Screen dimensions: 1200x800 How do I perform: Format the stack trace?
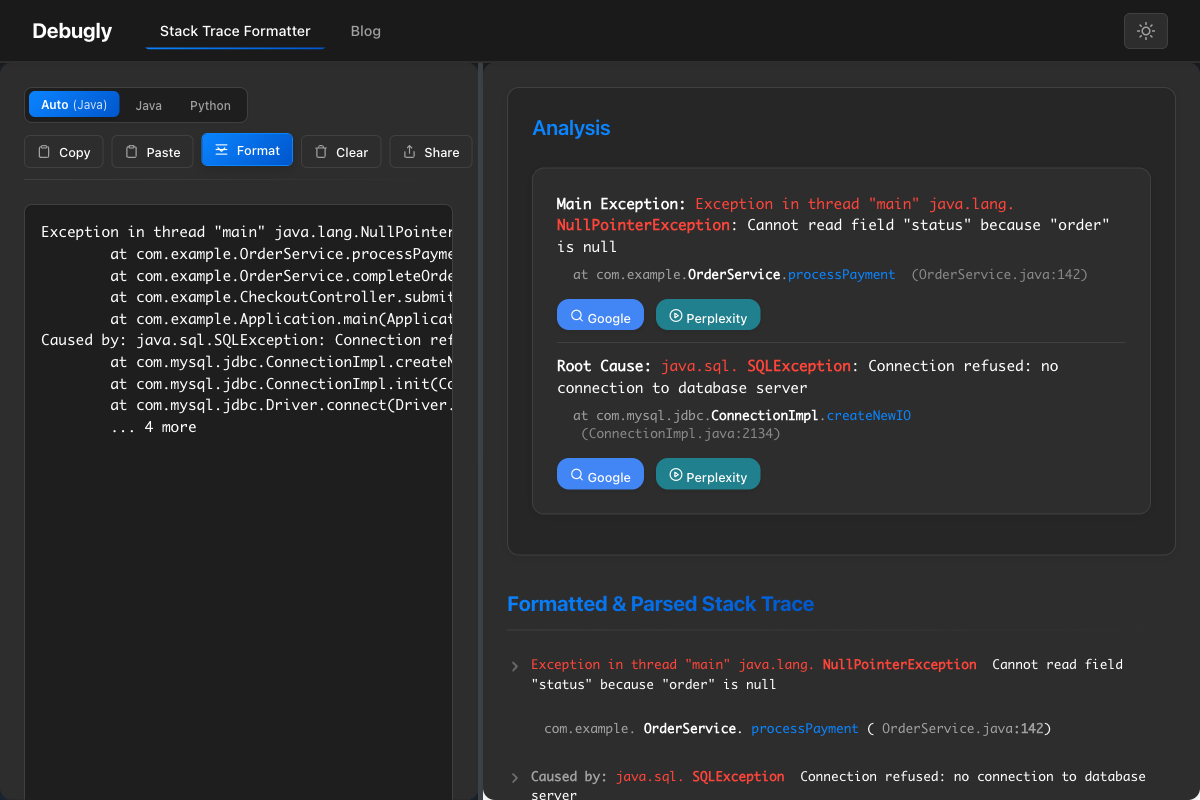point(247,150)
